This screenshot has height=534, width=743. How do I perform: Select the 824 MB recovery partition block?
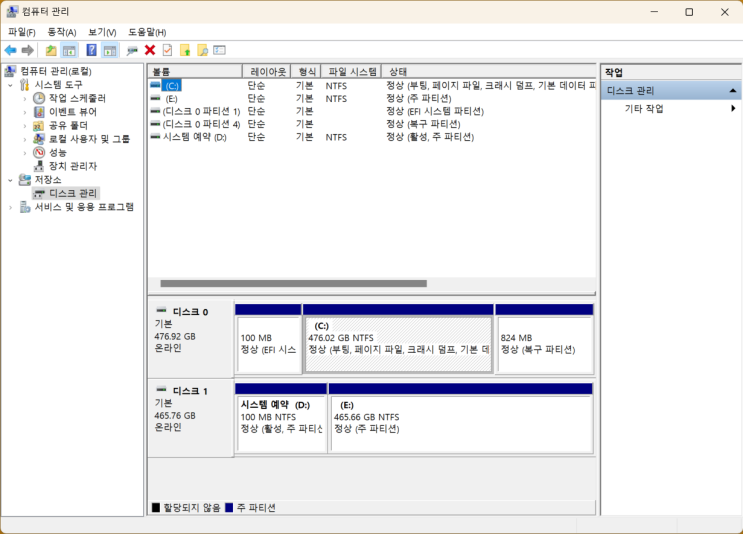(544, 339)
